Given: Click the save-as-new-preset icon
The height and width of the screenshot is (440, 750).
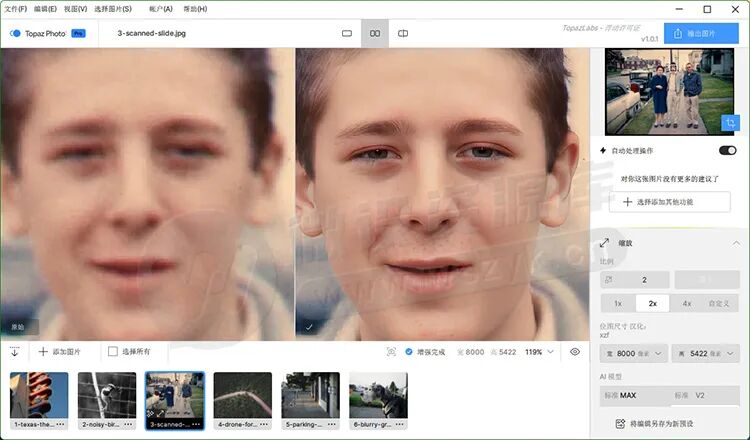Looking at the screenshot, I should (x=620, y=423).
